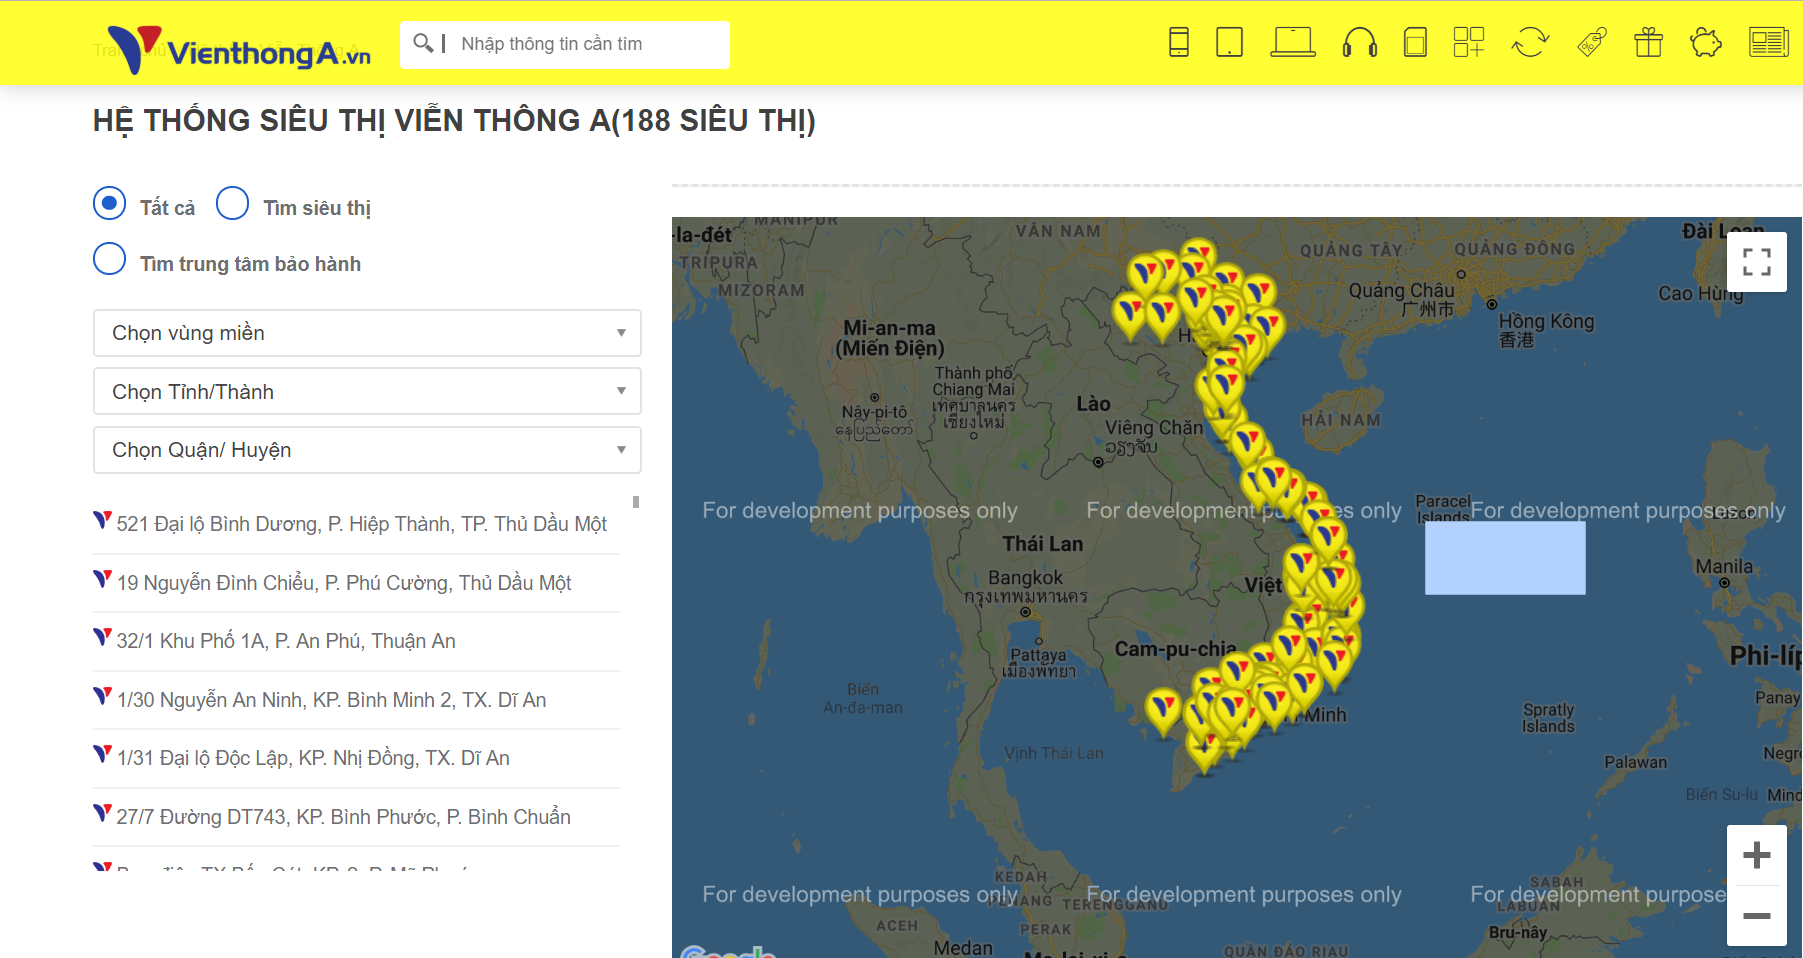Open the tablet category icon
Viewport: 1803px width, 958px height.
pos(1229,43)
